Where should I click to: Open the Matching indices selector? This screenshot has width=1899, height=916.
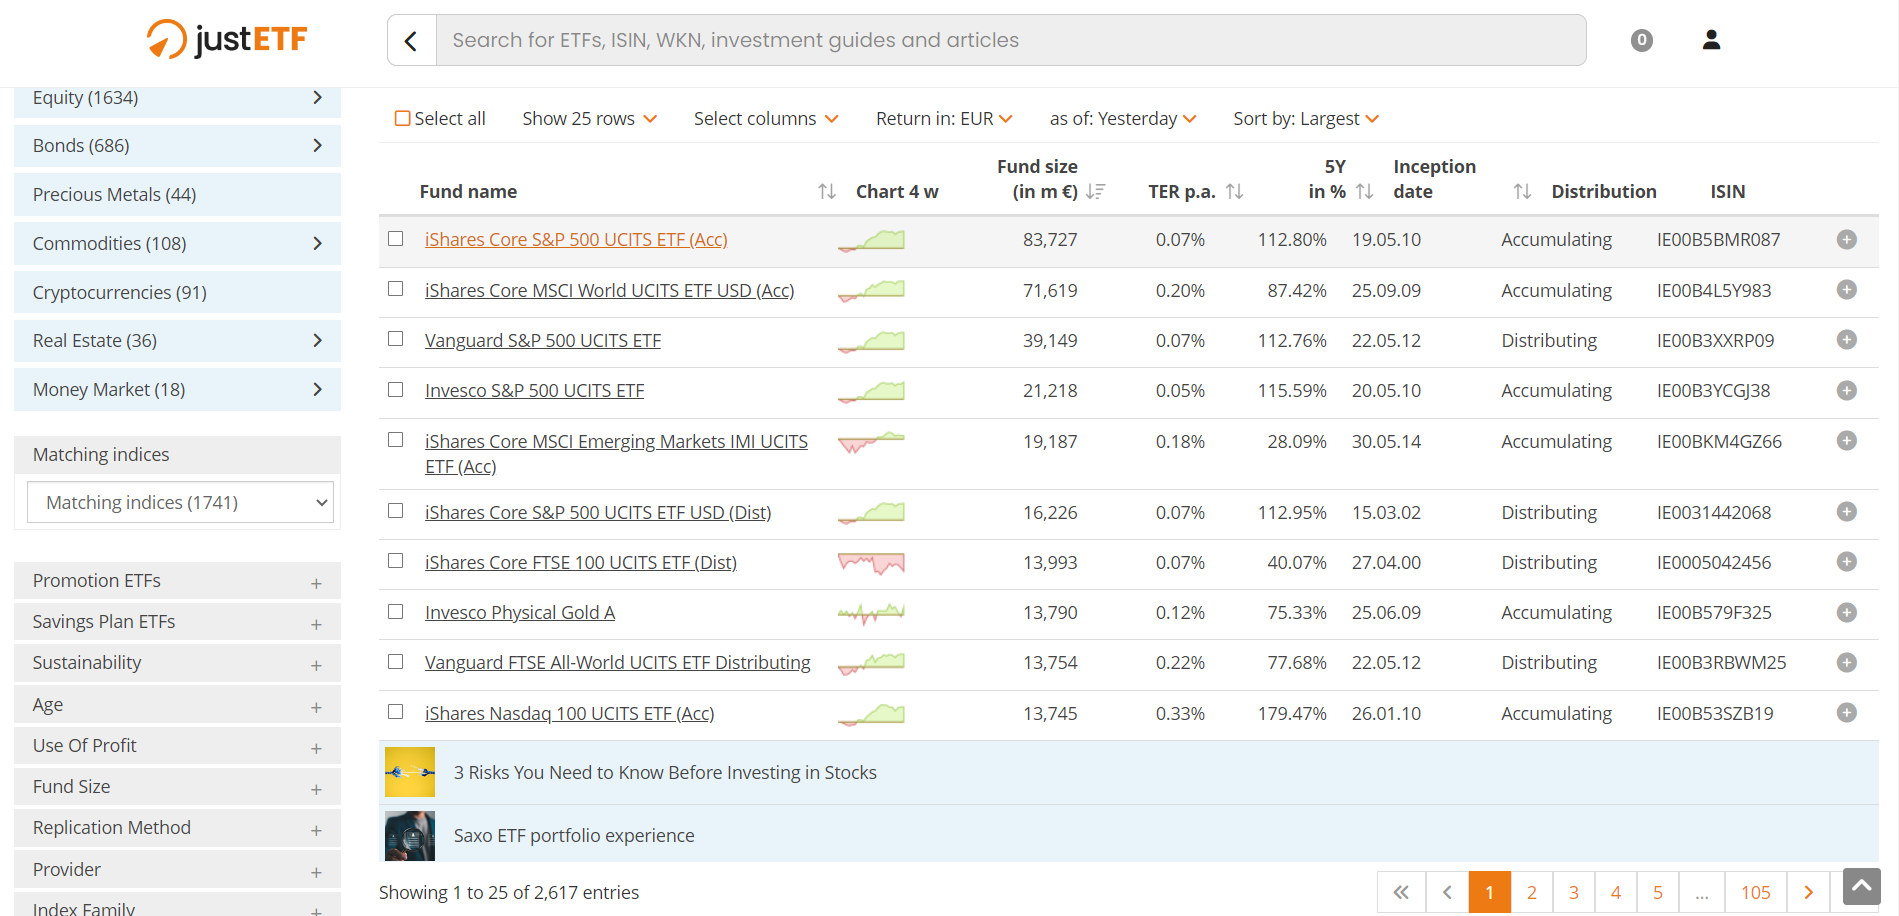coord(179,502)
